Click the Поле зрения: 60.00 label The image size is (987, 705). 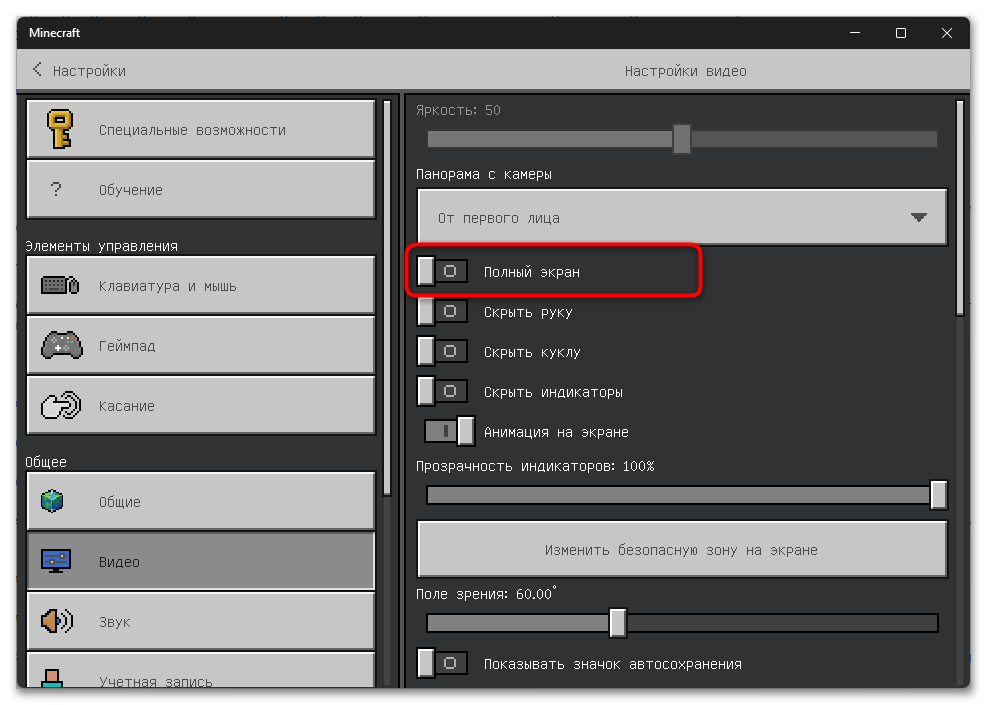486,594
